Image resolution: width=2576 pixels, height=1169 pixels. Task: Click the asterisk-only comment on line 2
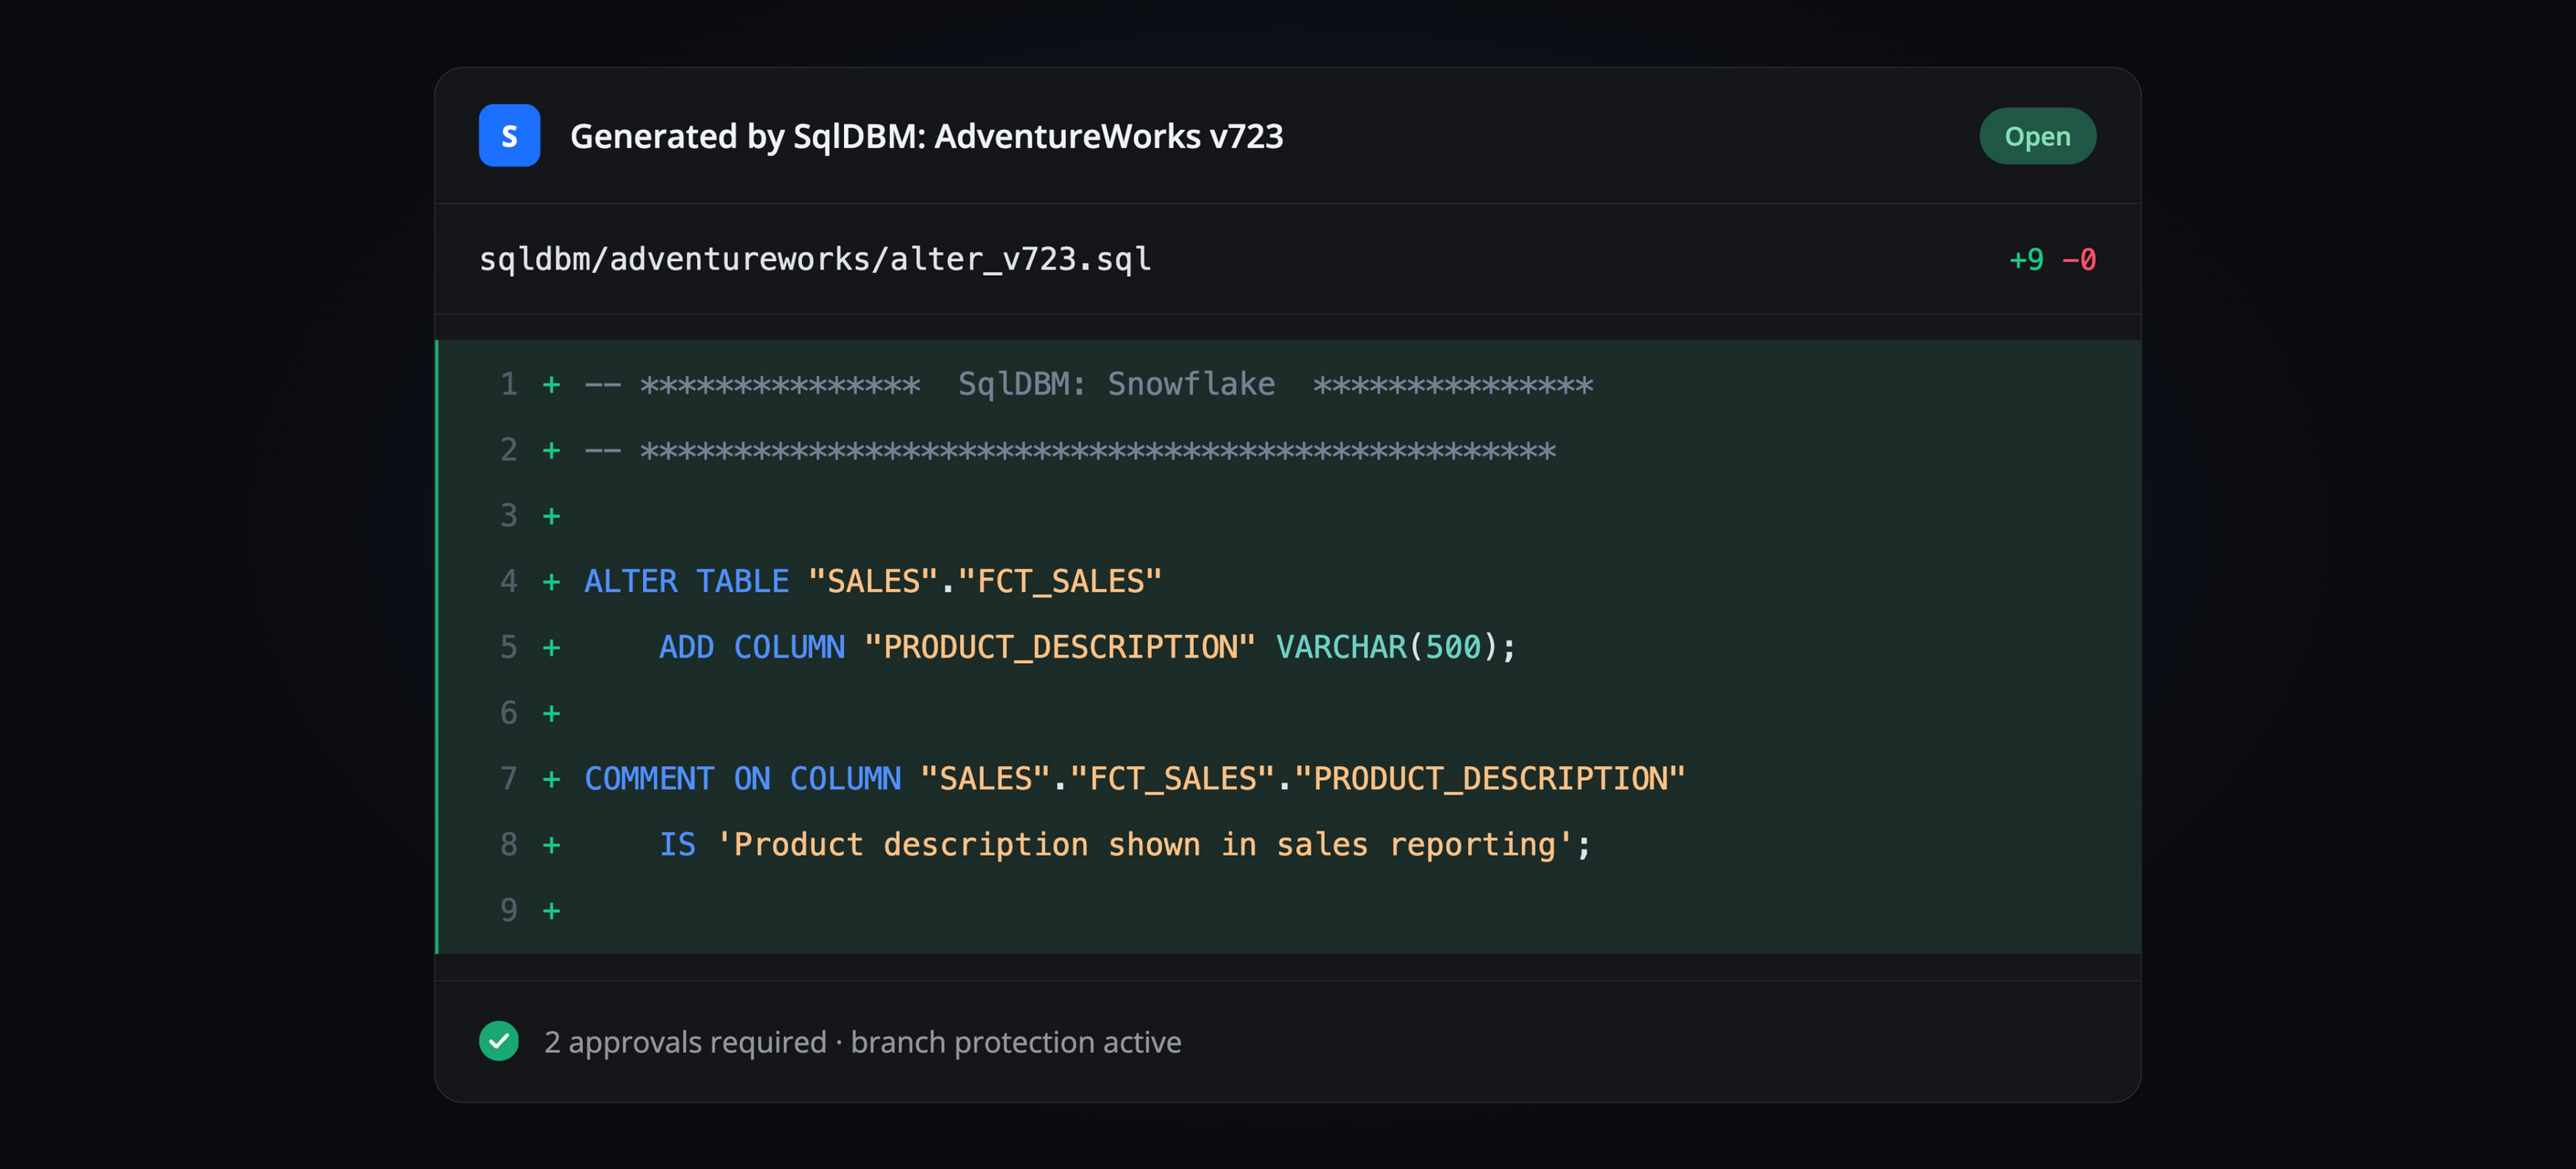pyautogui.click(x=1069, y=450)
